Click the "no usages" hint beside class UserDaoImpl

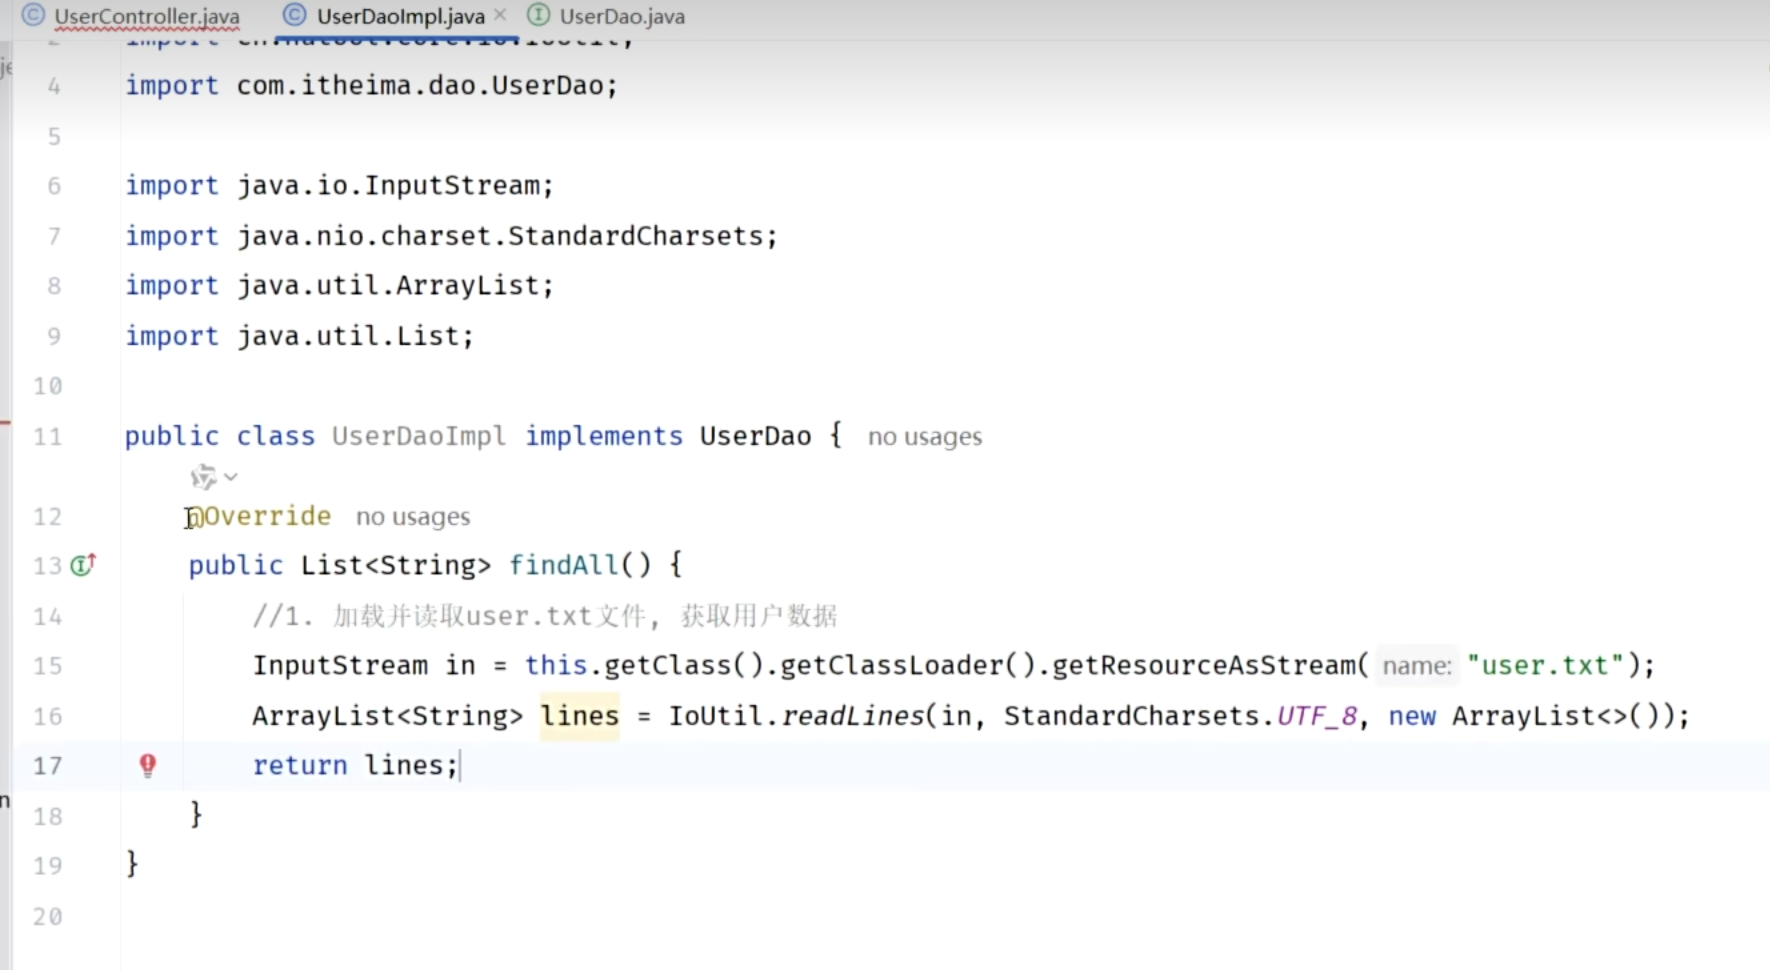point(924,437)
